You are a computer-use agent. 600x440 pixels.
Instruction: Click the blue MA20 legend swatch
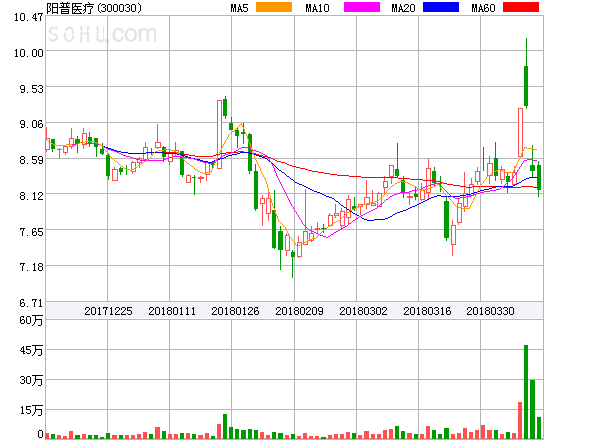(x=441, y=7)
